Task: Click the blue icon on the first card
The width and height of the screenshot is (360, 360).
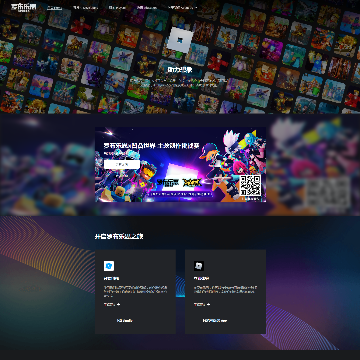Action: pyautogui.click(x=109, y=266)
